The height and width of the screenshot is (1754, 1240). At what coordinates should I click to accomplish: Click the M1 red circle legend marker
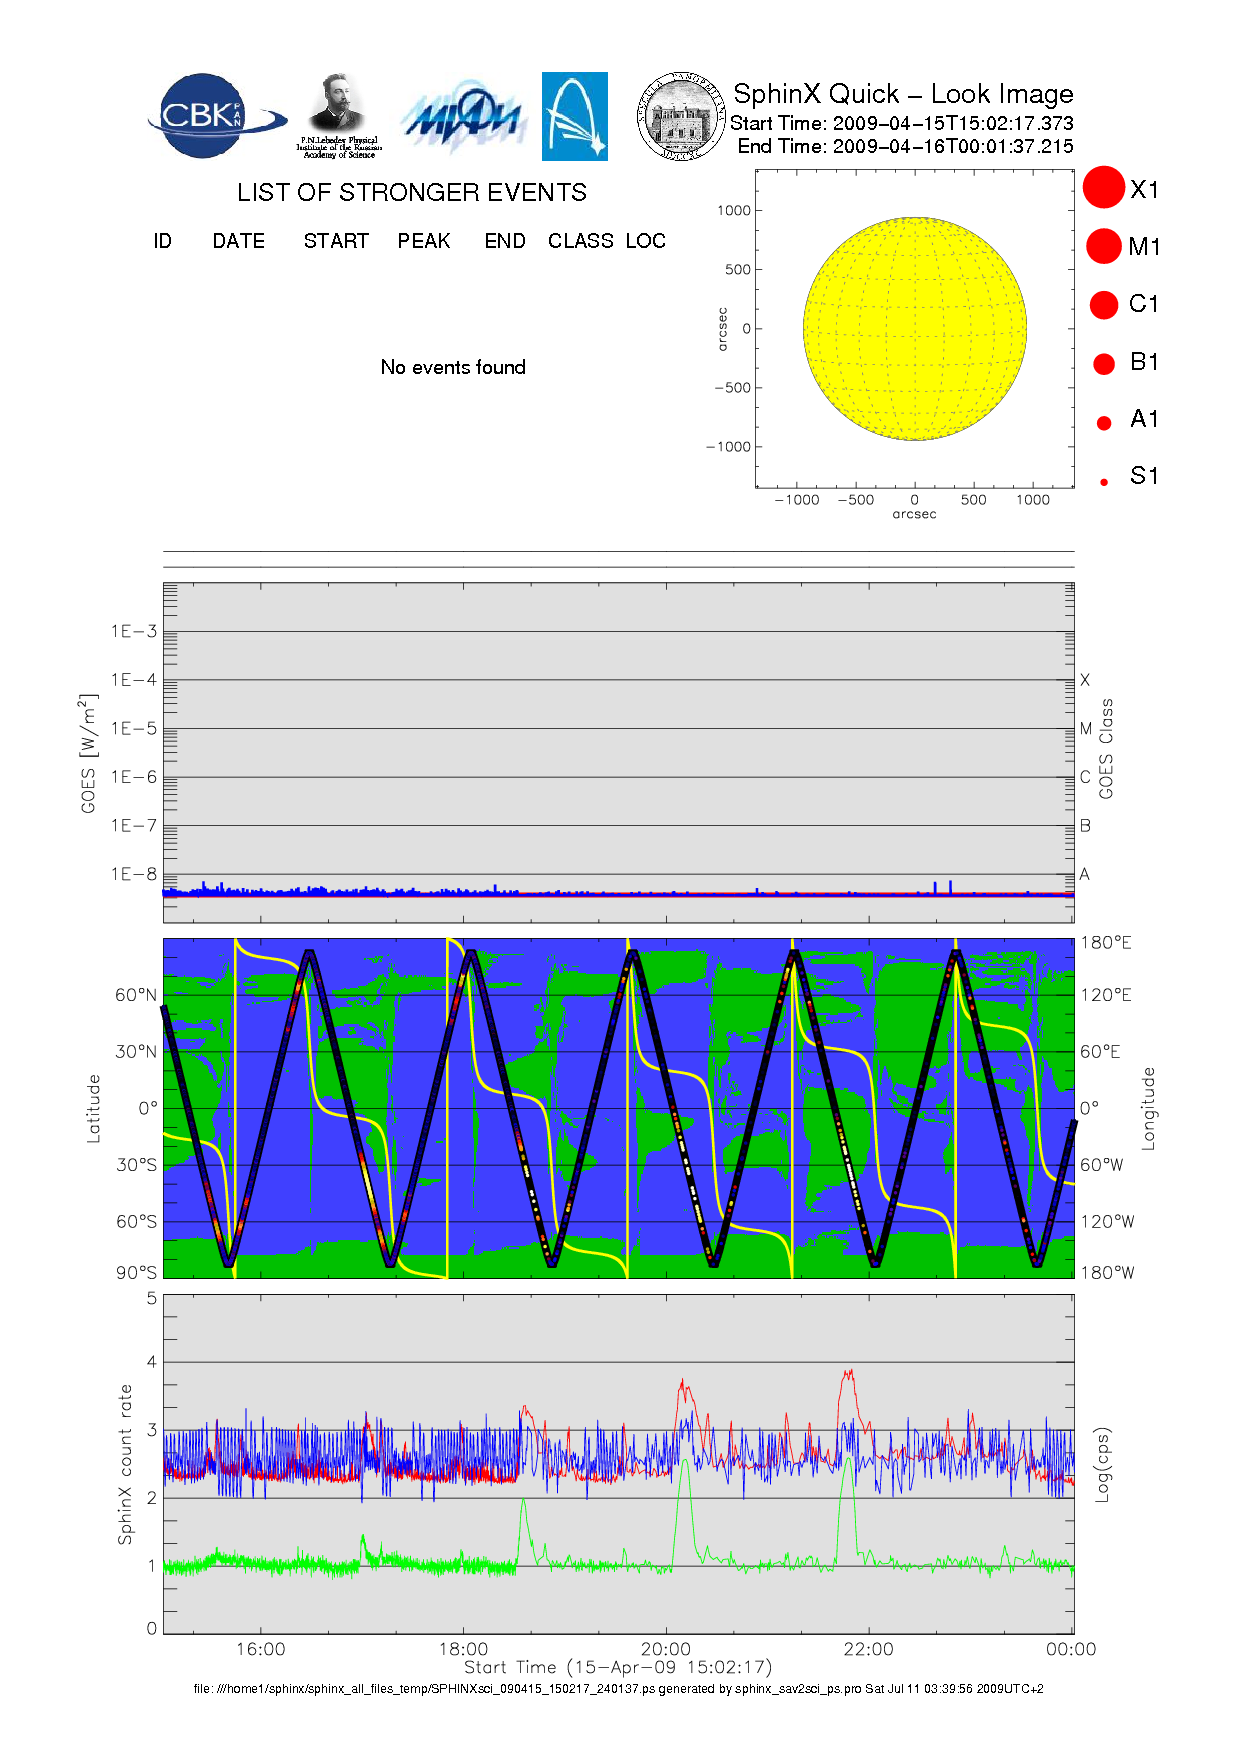click(x=1104, y=246)
